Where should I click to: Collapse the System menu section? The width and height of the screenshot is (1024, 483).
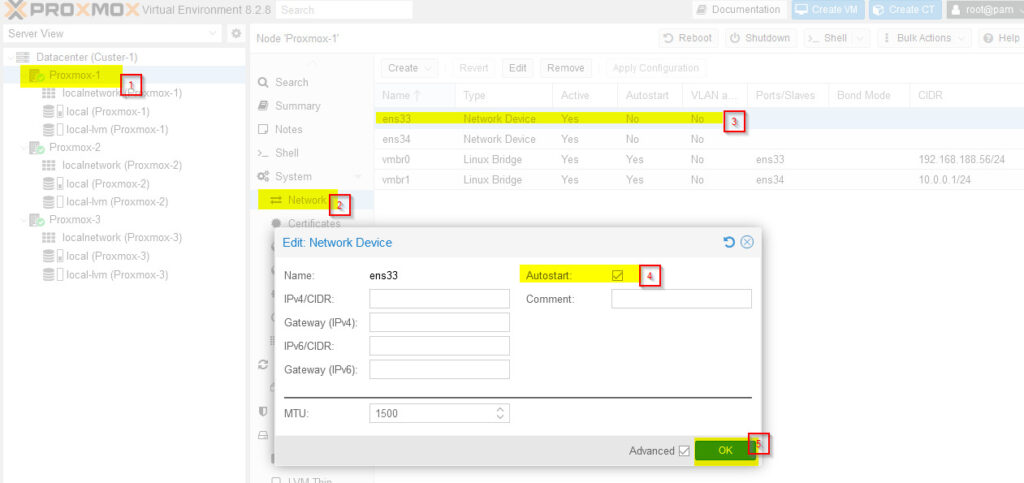pyautogui.click(x=358, y=177)
